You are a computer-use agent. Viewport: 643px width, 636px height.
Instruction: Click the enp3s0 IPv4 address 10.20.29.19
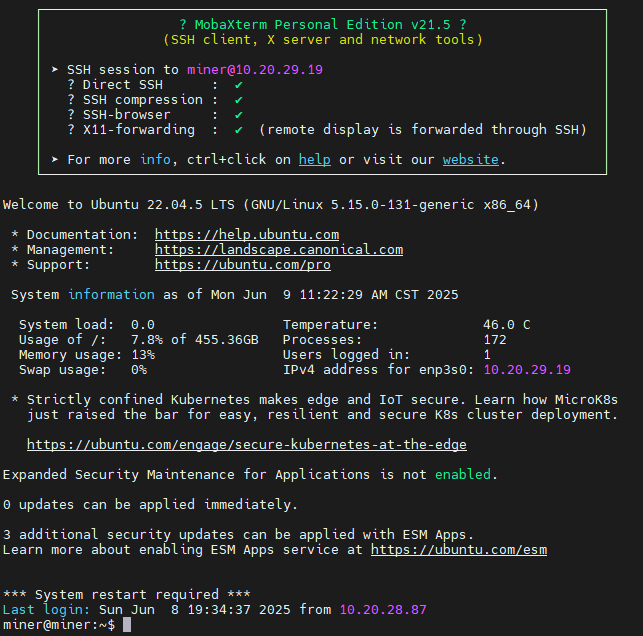[x=527, y=370]
